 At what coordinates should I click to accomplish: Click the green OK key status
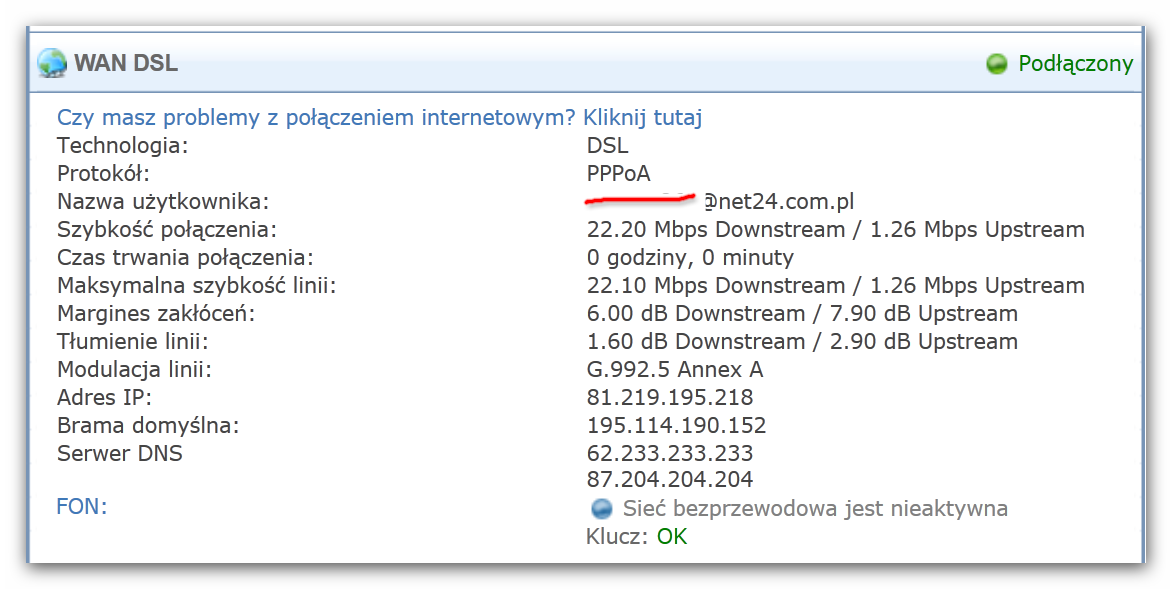[x=672, y=537]
